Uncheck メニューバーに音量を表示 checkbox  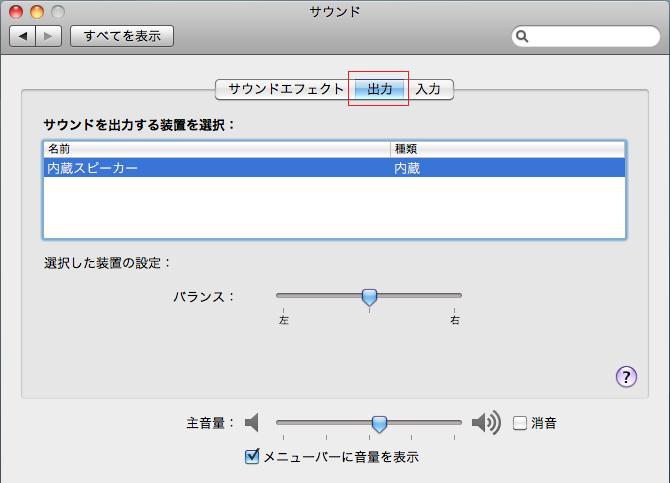[x=252, y=456]
